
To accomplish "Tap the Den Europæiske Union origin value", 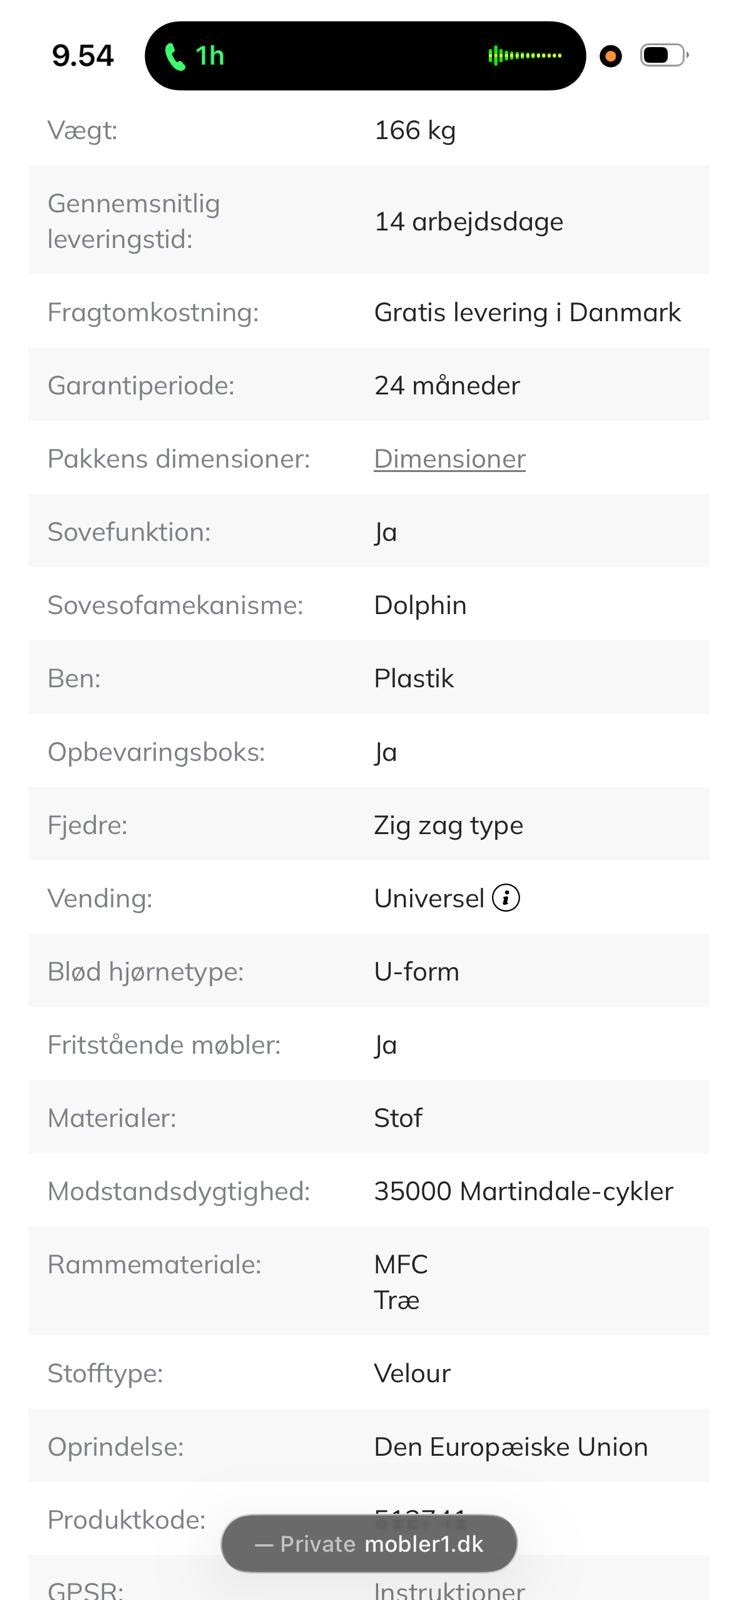I will click(511, 1447).
